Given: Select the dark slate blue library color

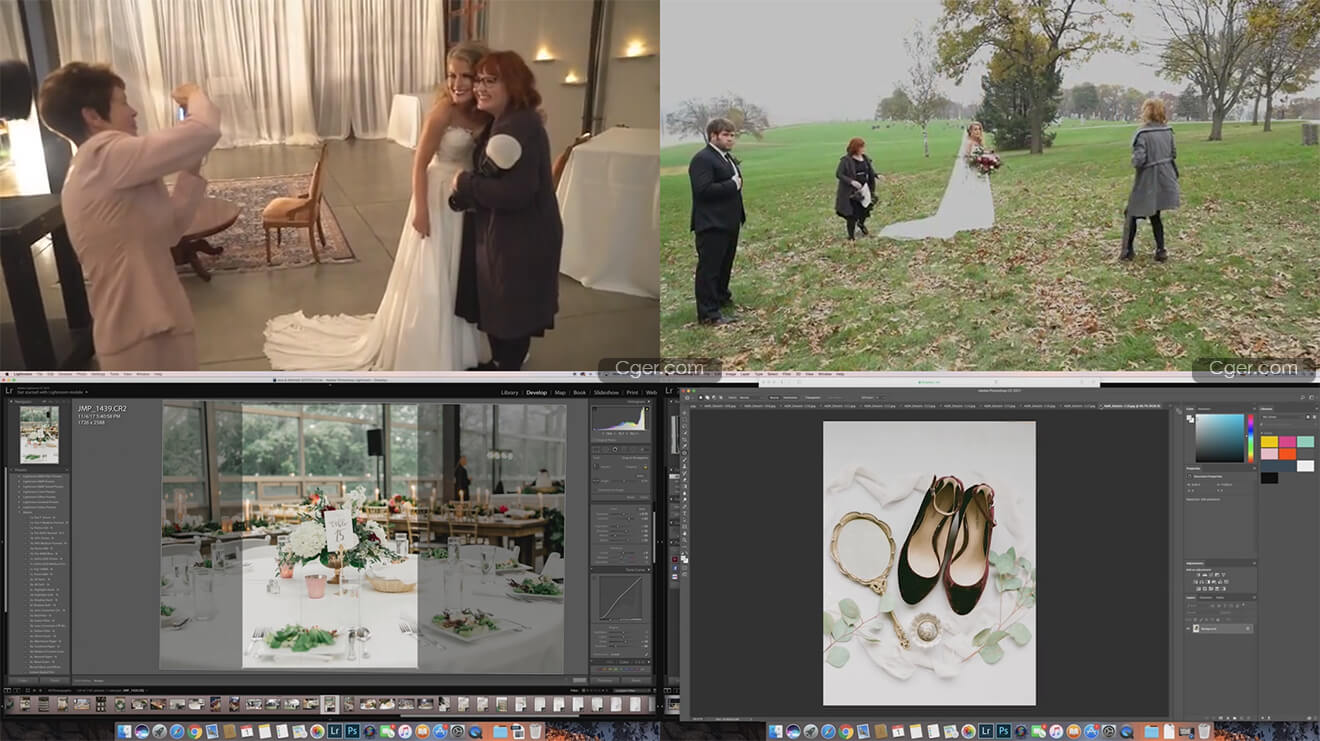Looking at the screenshot, I should (1278, 466).
